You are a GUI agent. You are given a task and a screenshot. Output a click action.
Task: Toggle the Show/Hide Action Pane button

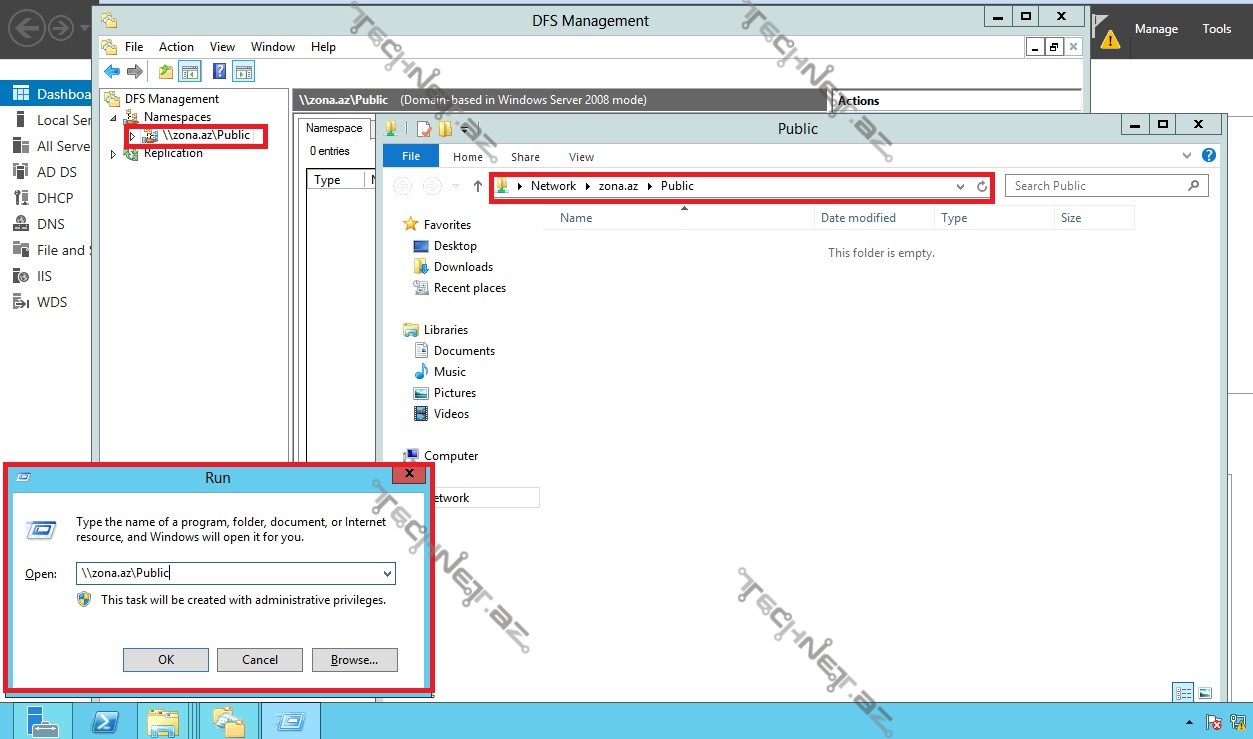243,71
